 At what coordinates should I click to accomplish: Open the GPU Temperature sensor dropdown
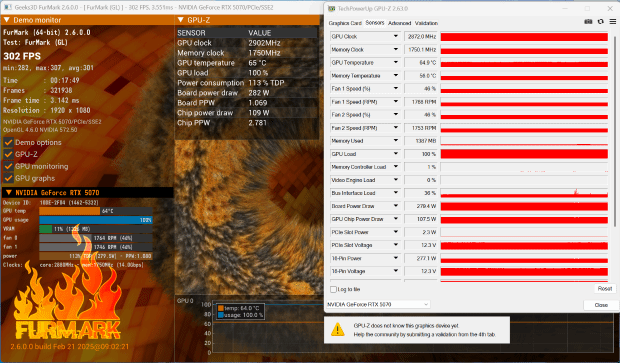pos(395,62)
